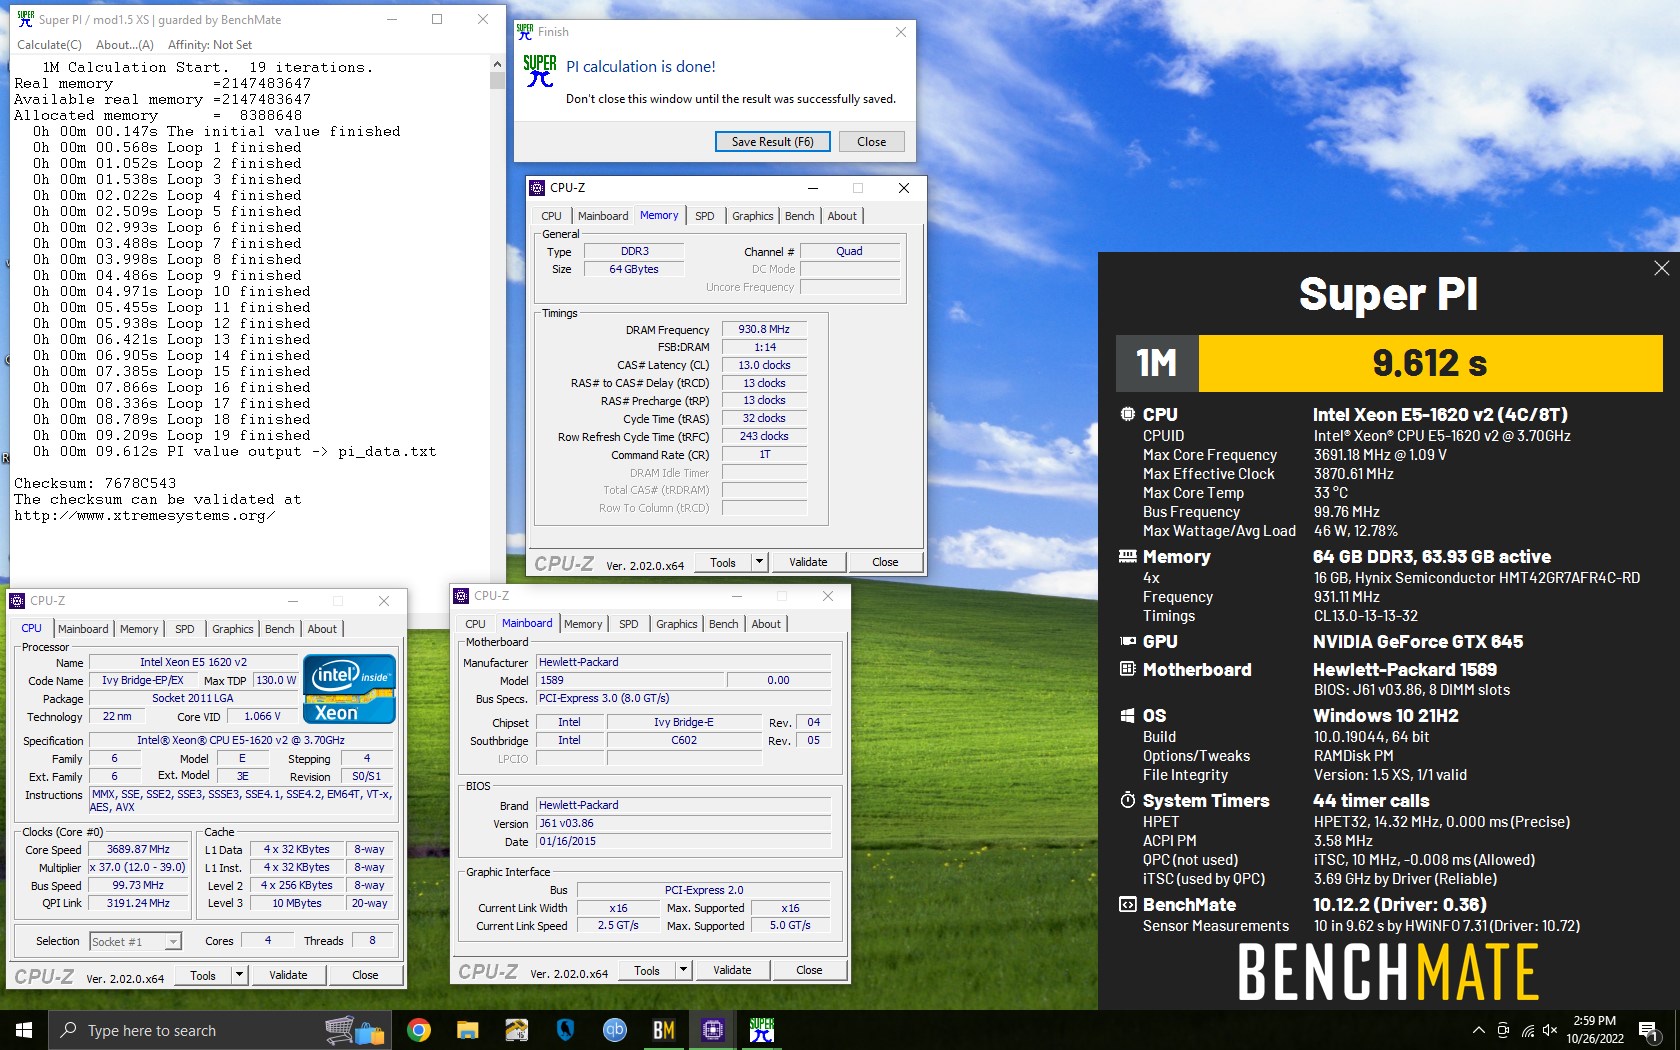Click the BenchMate BM taskbar icon
This screenshot has width=1680, height=1050.
click(x=664, y=1030)
